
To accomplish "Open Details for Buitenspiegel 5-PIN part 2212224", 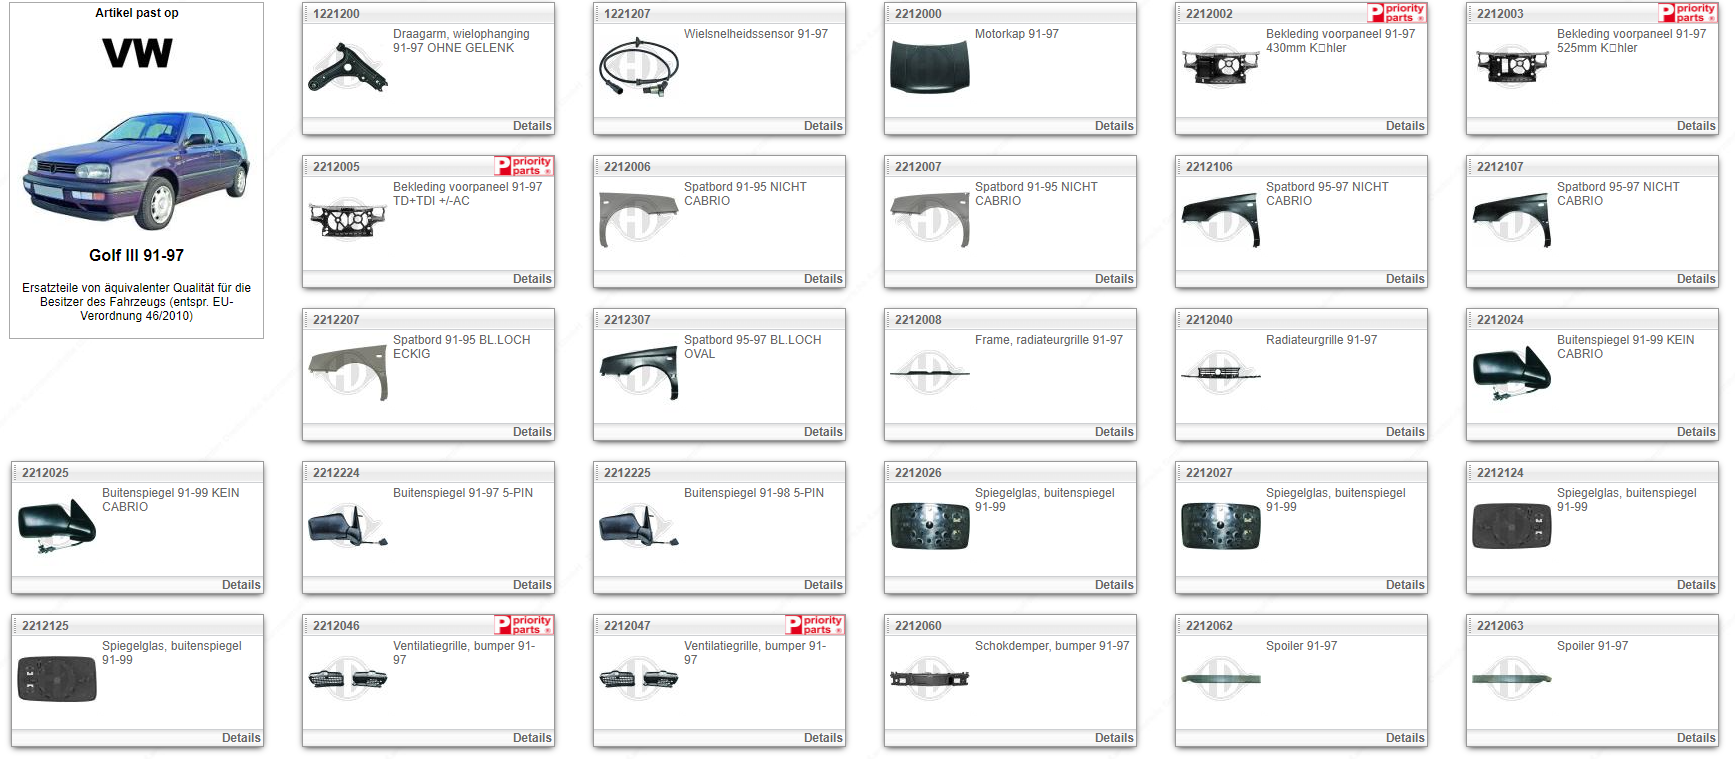I will click(531, 585).
